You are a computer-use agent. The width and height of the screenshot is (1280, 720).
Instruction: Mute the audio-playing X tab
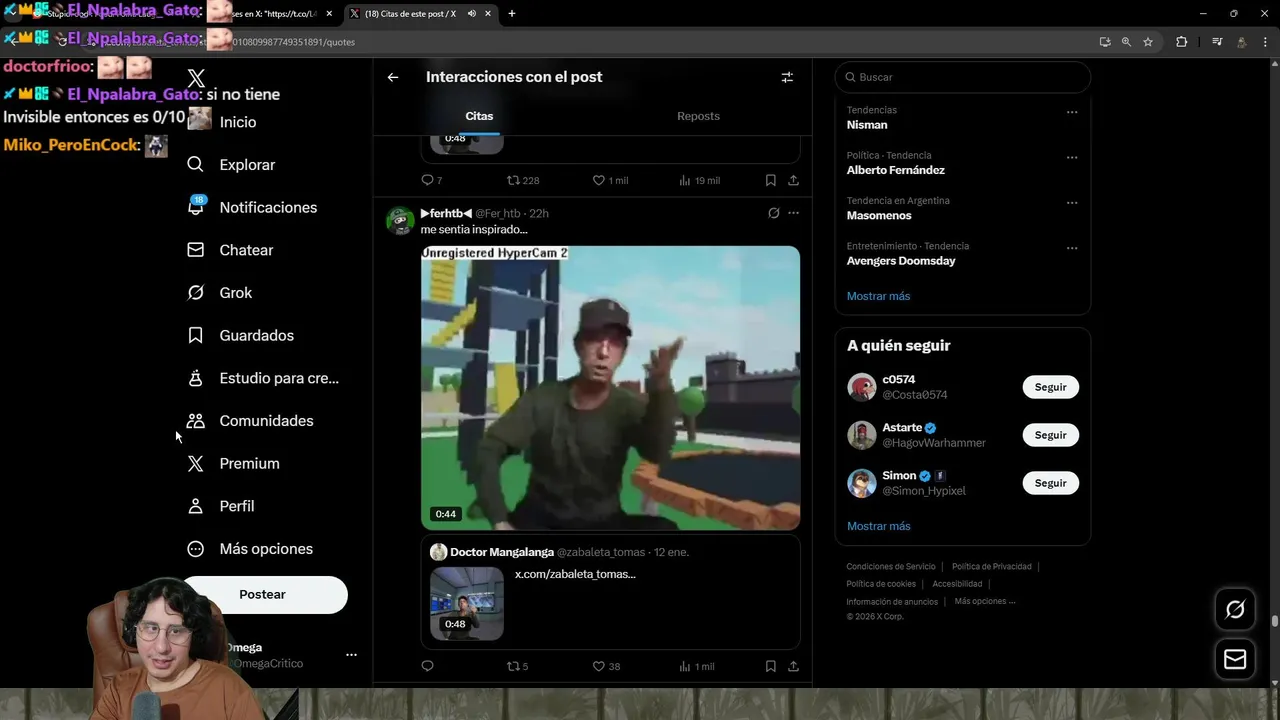[471, 14]
